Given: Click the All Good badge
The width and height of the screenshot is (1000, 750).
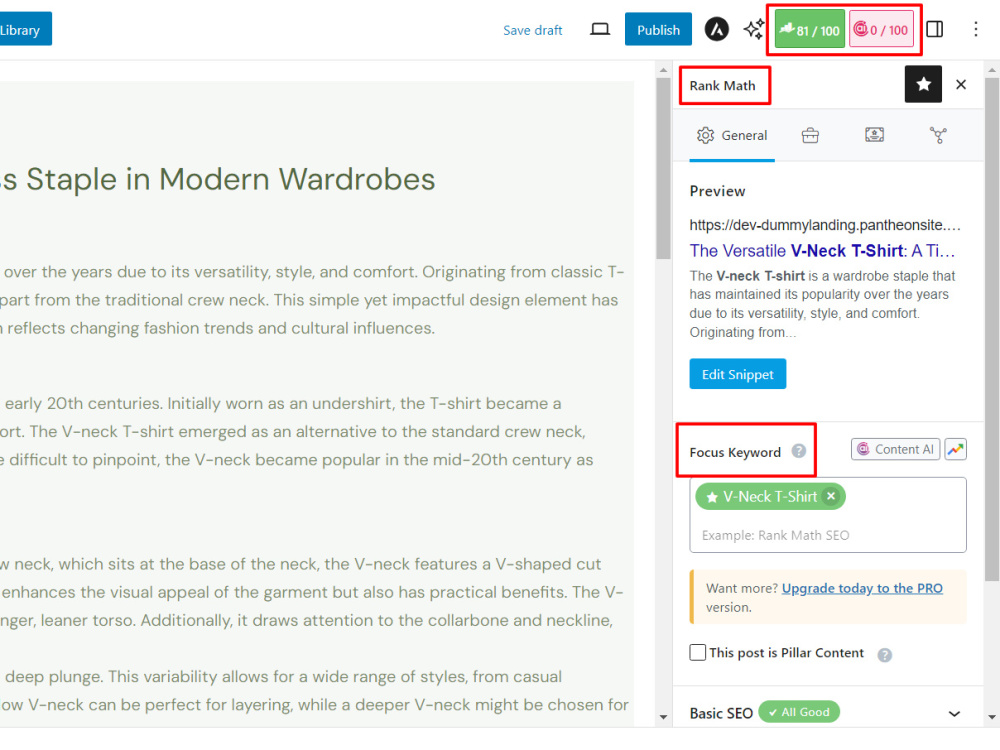Looking at the screenshot, I should point(798,712).
